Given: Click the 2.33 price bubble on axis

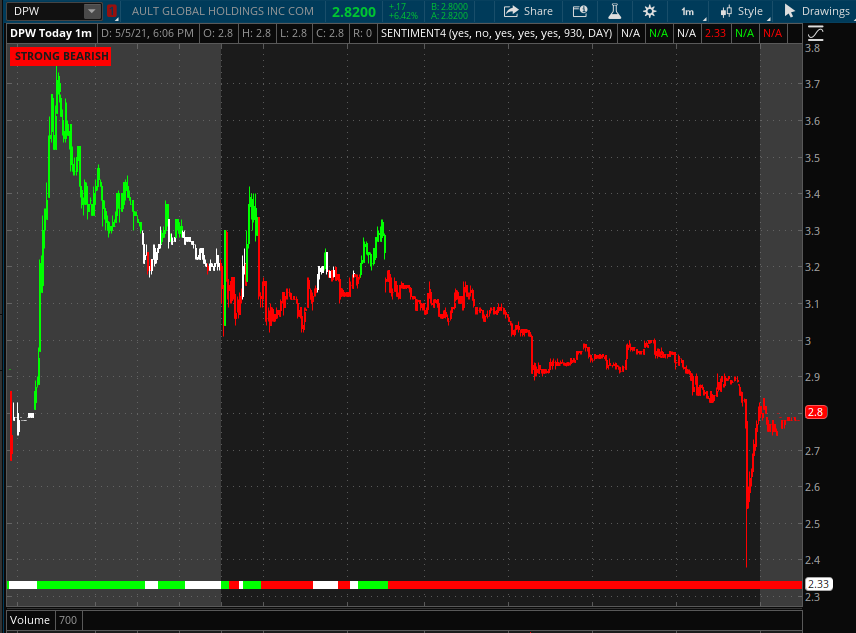Looking at the screenshot, I should click(x=818, y=584).
